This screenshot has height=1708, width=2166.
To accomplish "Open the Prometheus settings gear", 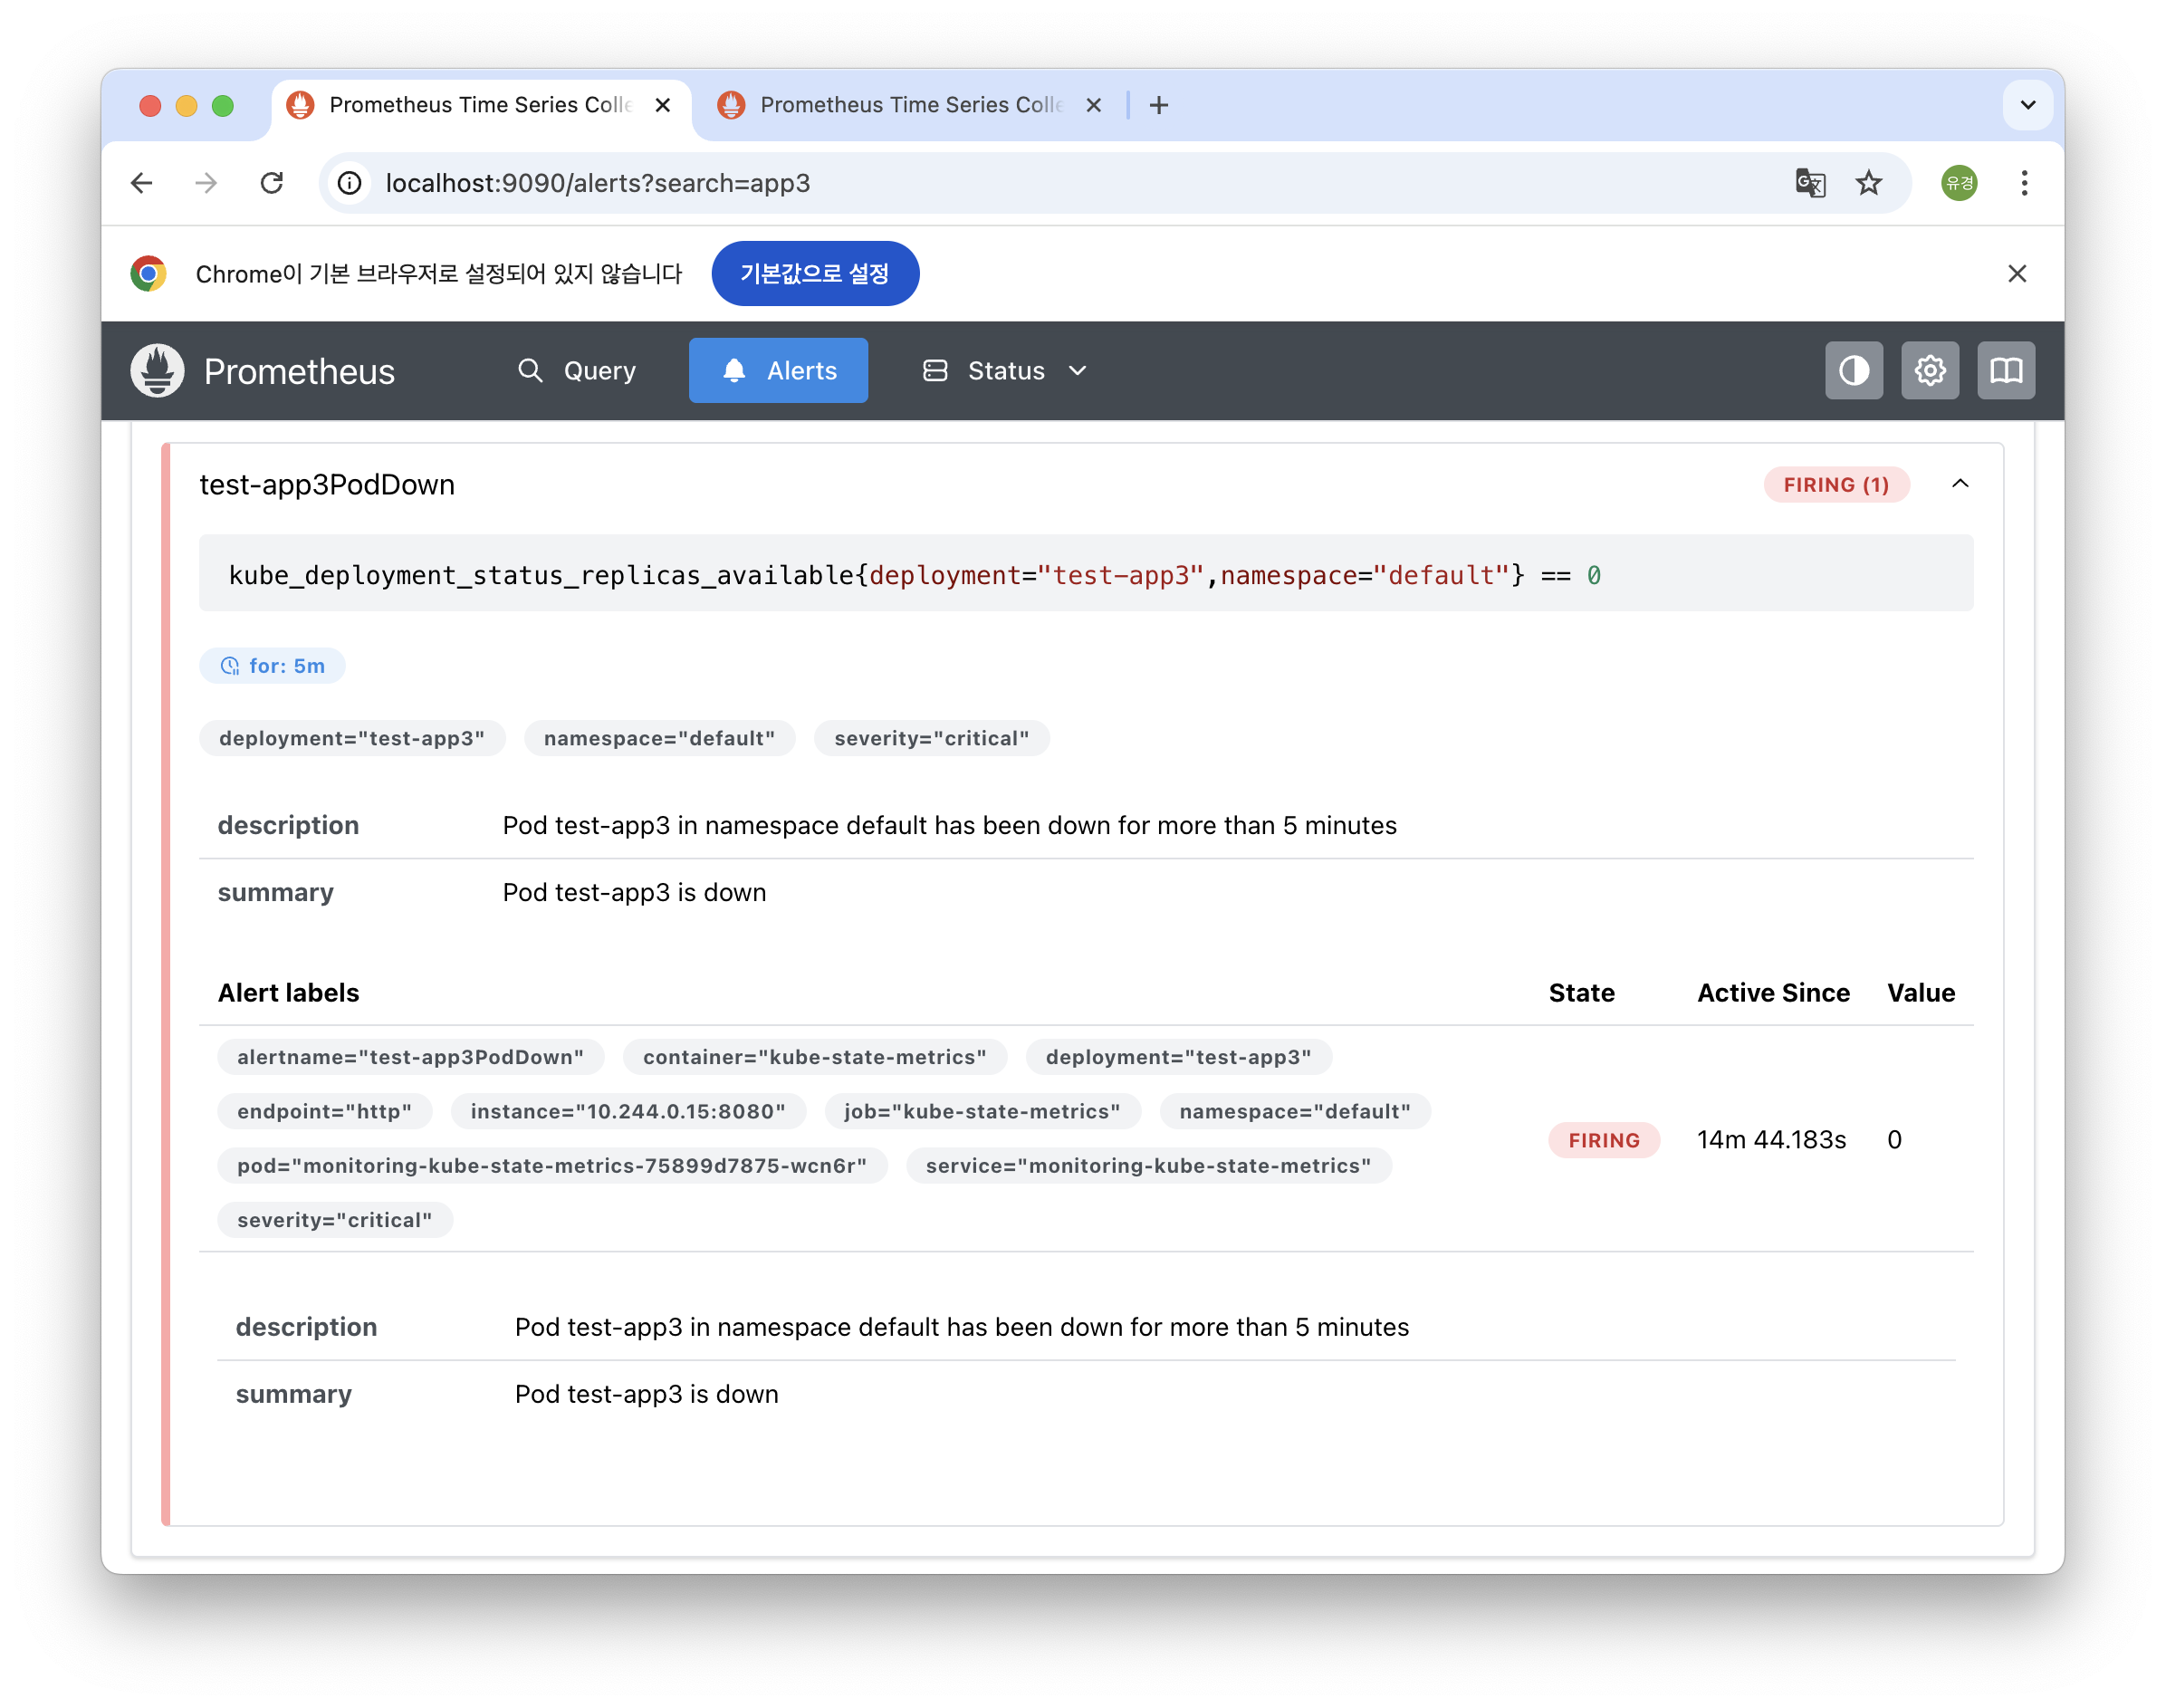I will pyautogui.click(x=1929, y=371).
